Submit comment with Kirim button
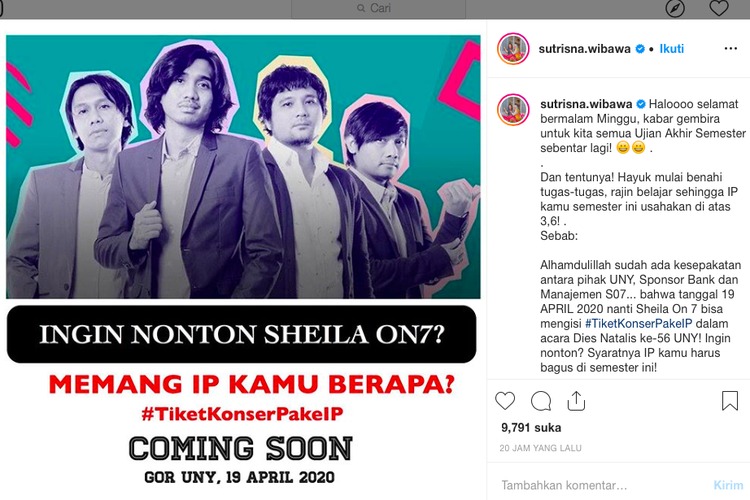This screenshot has width=750, height=500. tap(728, 485)
